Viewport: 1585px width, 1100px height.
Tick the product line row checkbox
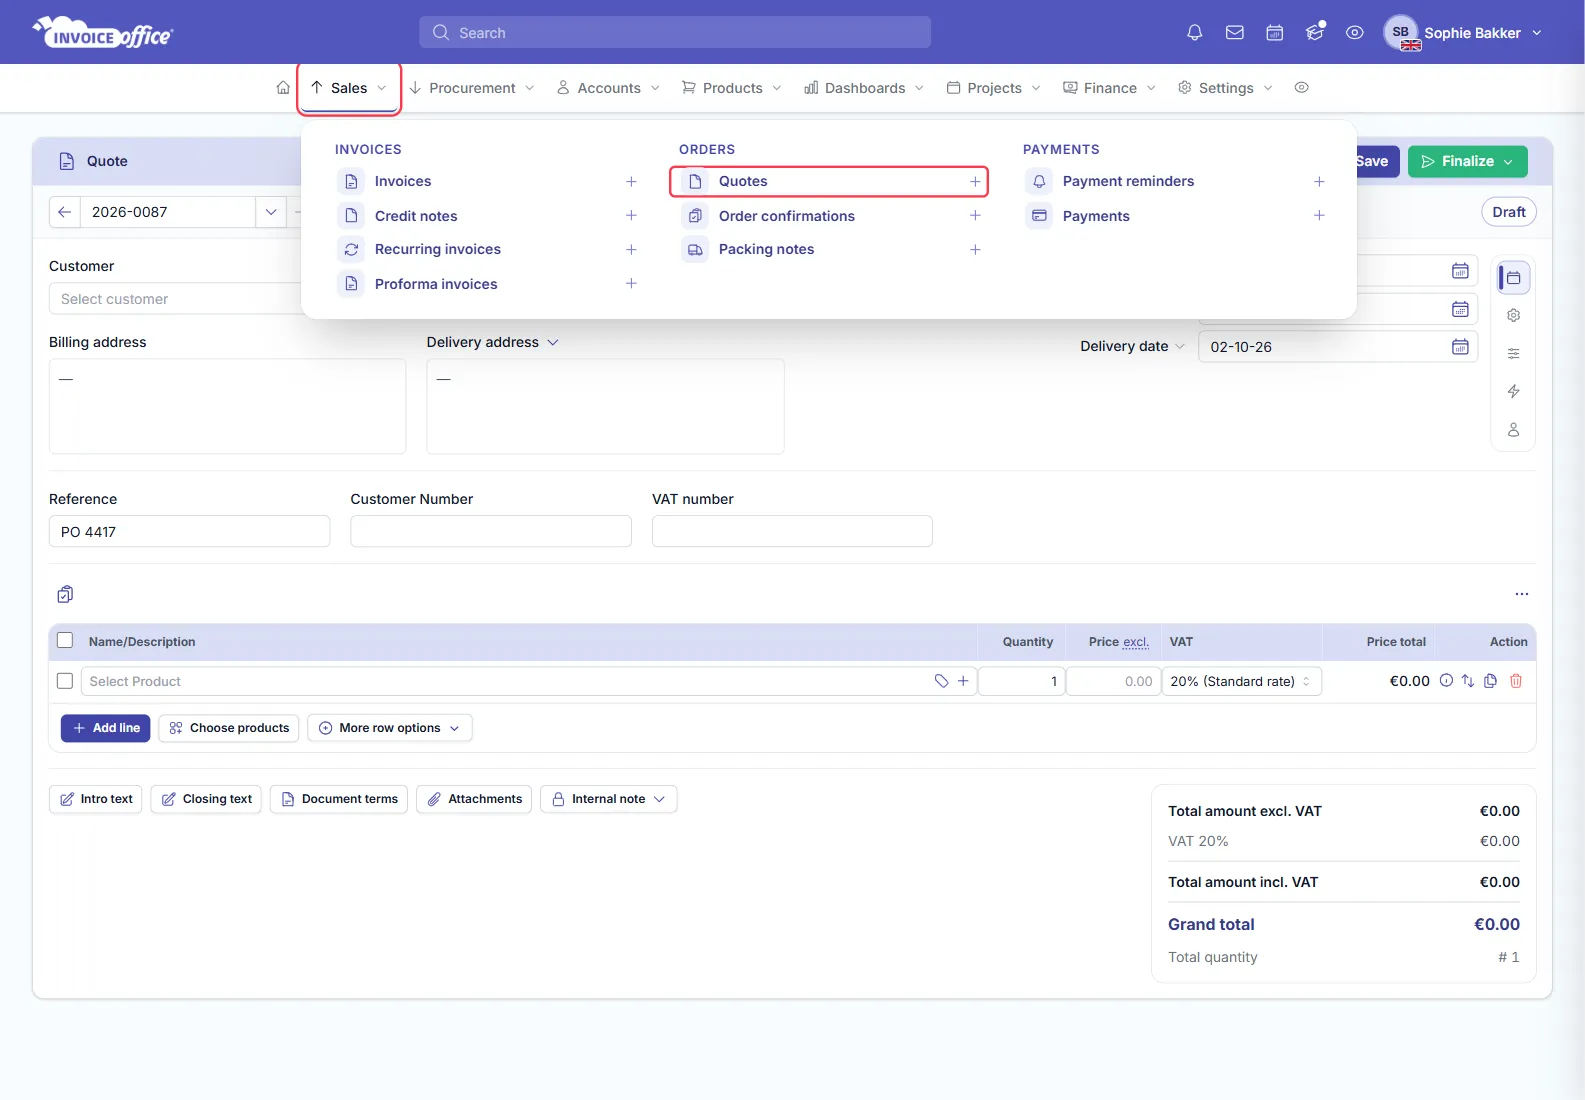65,681
